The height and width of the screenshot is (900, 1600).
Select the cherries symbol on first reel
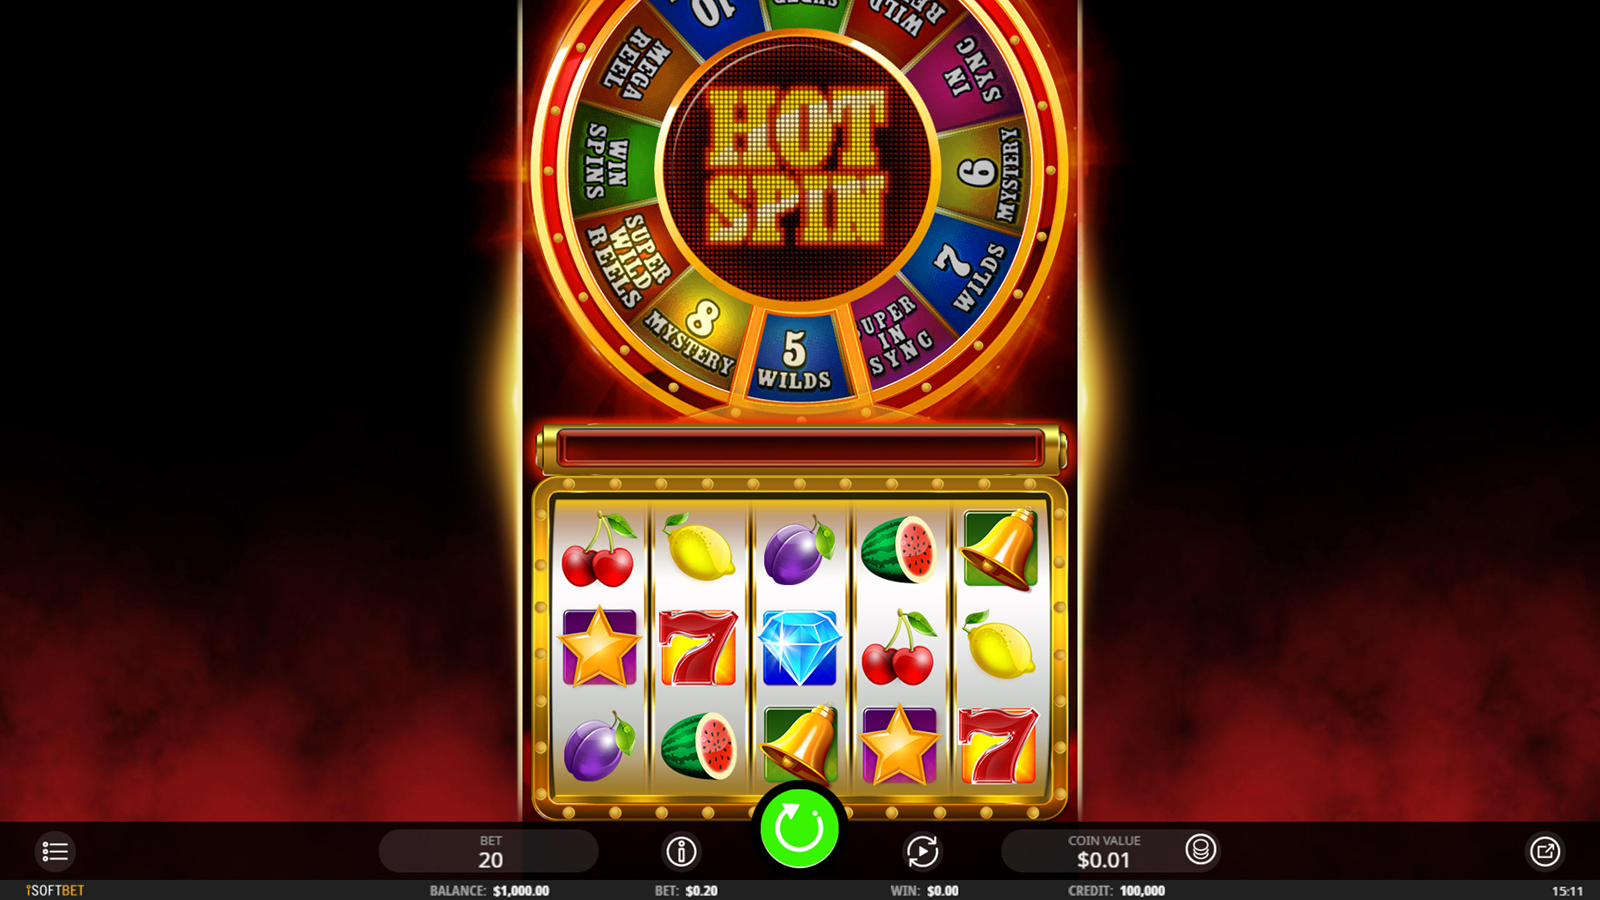click(x=598, y=550)
